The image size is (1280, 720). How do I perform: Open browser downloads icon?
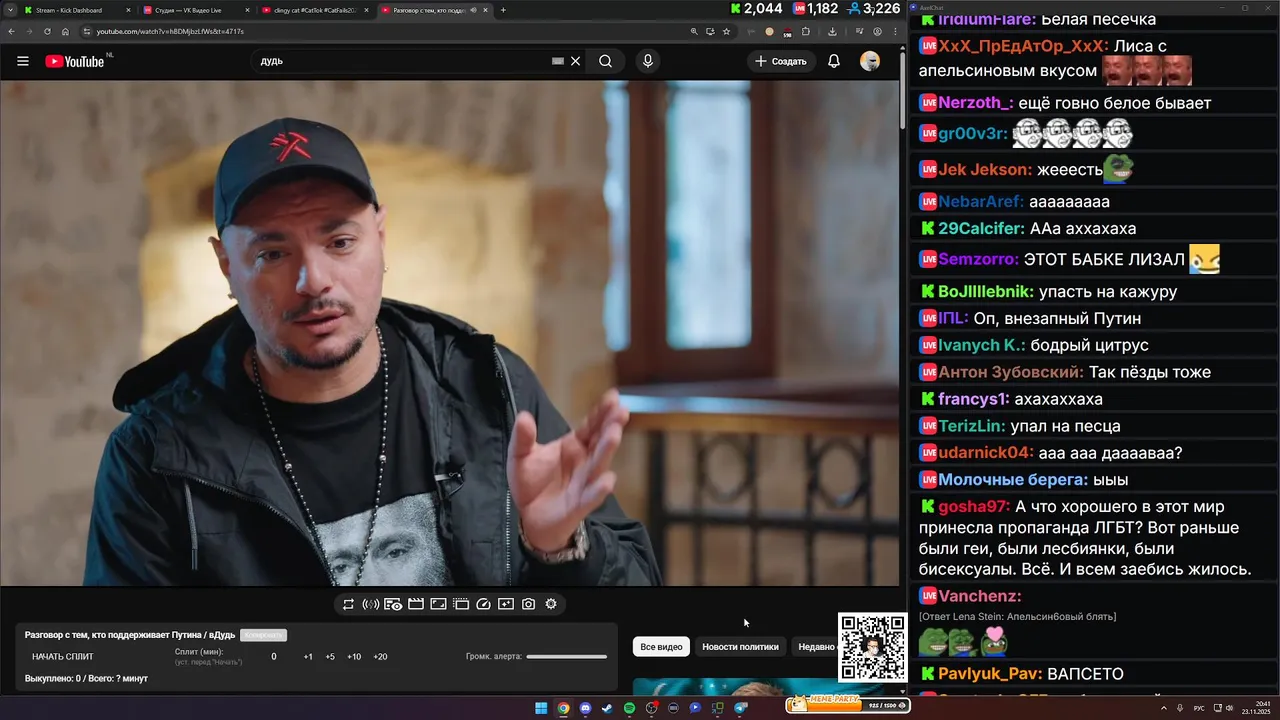pyautogui.click(x=832, y=31)
